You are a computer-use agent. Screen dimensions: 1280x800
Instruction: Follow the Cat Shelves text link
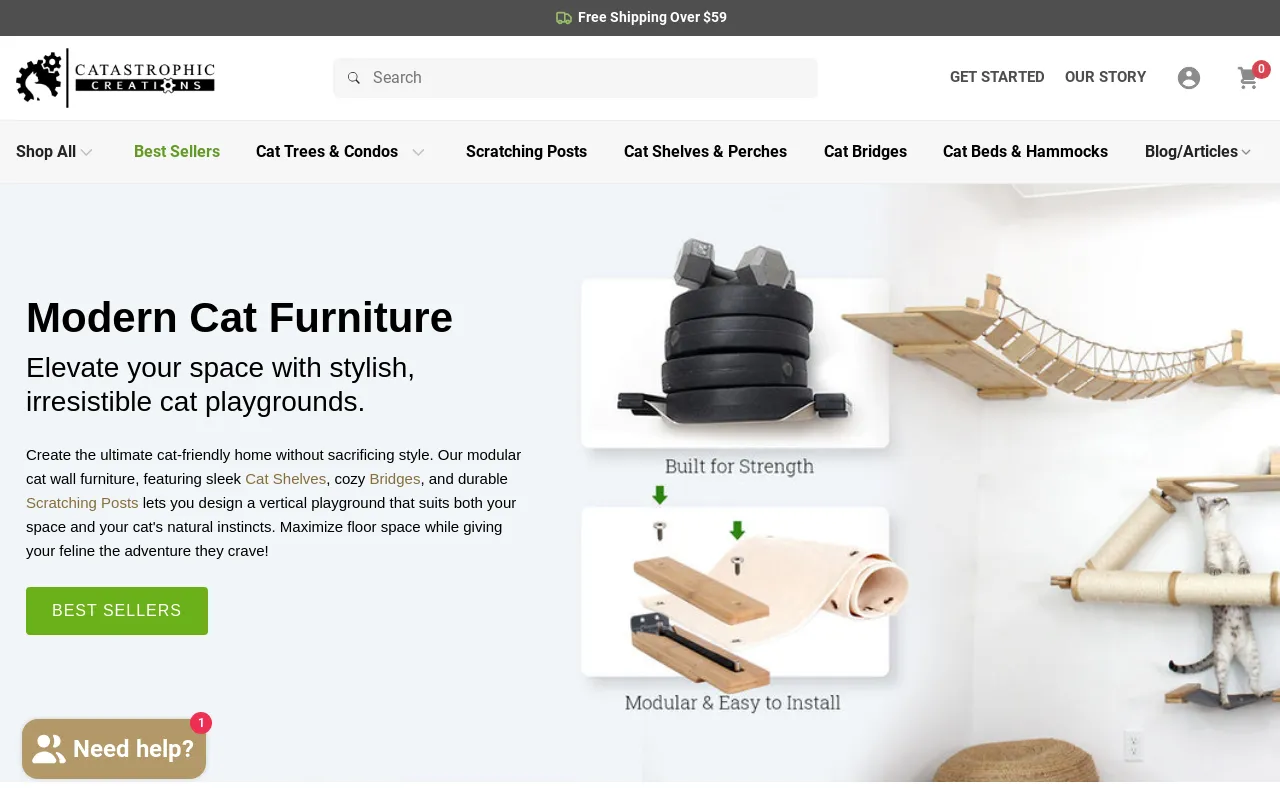tap(286, 479)
